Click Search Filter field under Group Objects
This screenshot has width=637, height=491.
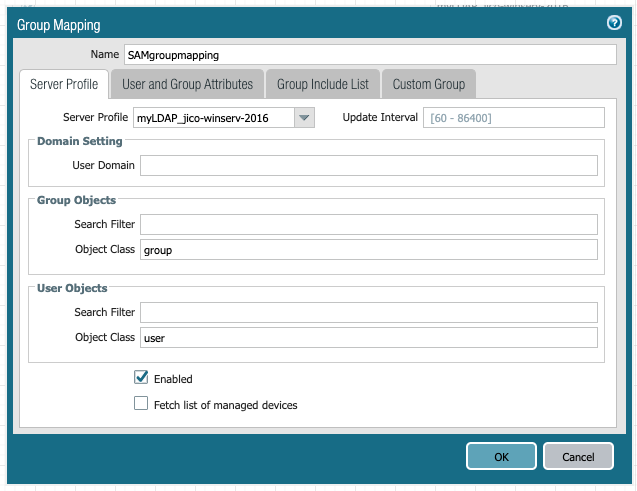(x=368, y=224)
